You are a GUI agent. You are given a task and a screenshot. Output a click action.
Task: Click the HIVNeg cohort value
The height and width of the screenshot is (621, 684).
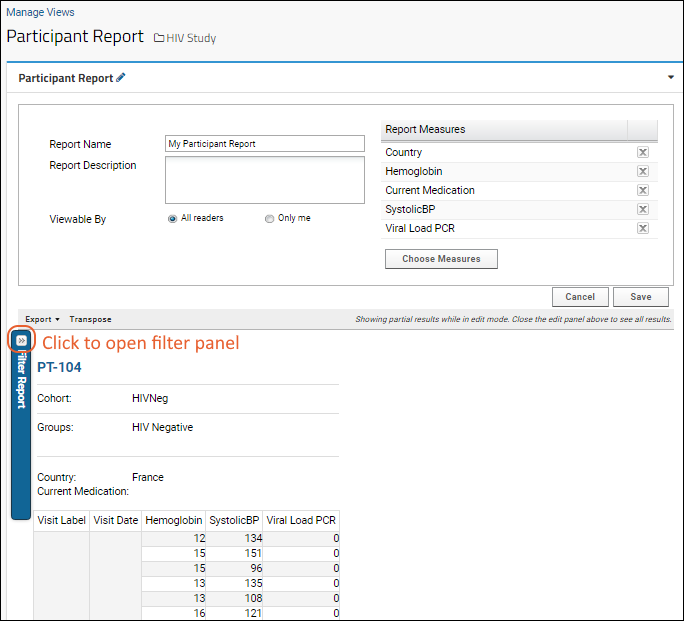[150, 399]
